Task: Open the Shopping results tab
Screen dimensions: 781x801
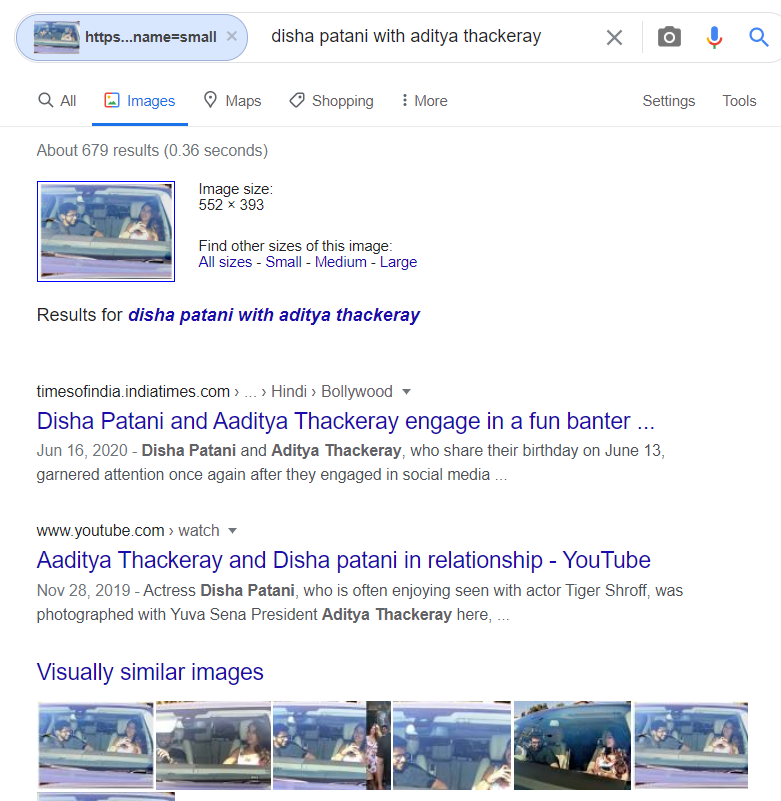Action: pos(332,101)
